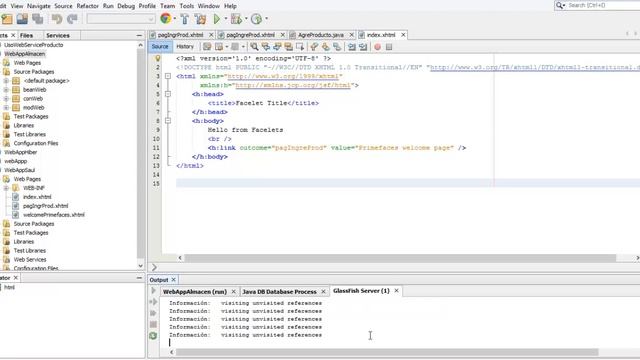Screen dimensions: 640x360
Task: Close the GlassFish Server (1) tab
Action: pyautogui.click(x=396, y=291)
